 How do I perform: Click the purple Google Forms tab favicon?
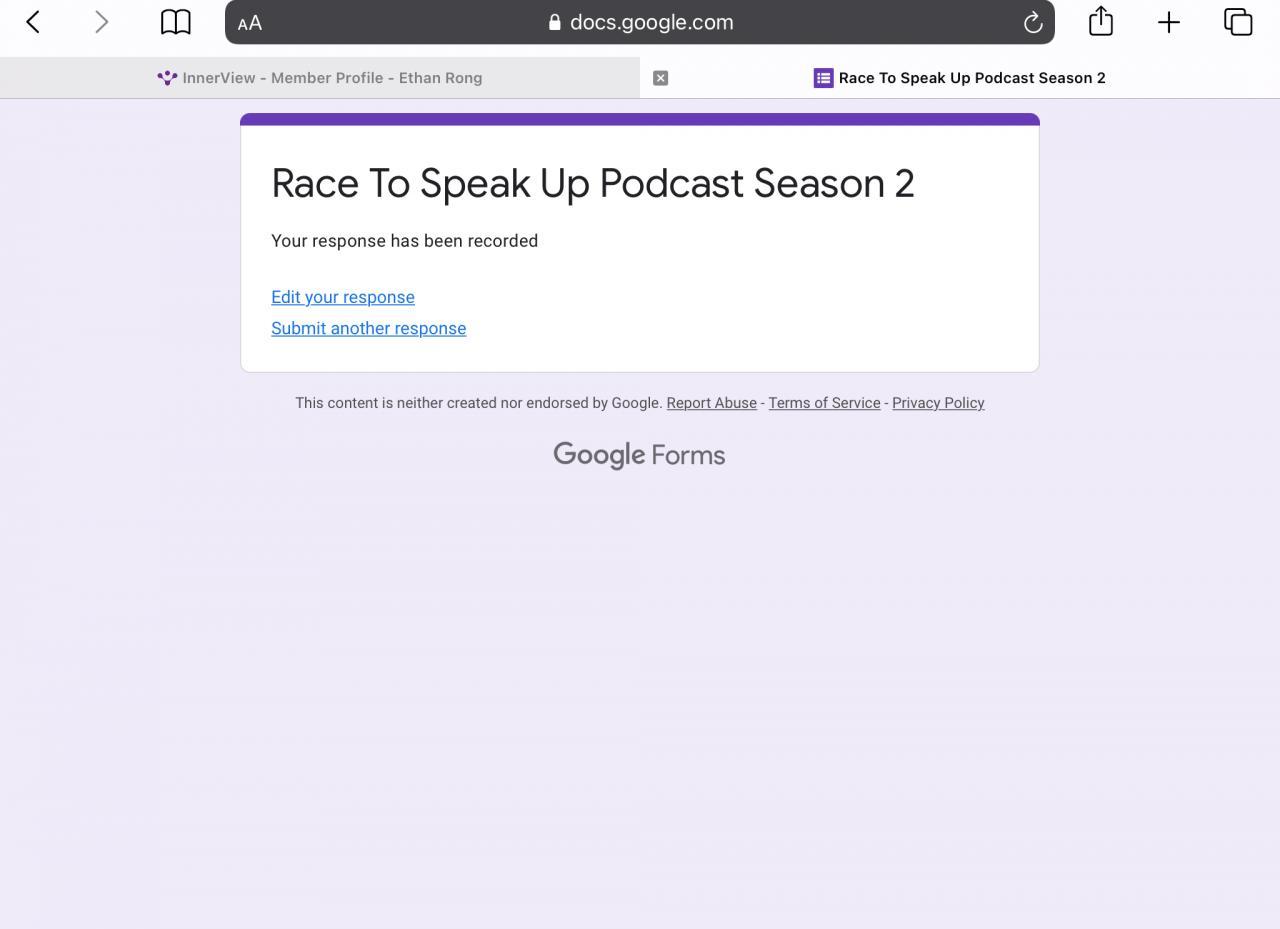[823, 78]
